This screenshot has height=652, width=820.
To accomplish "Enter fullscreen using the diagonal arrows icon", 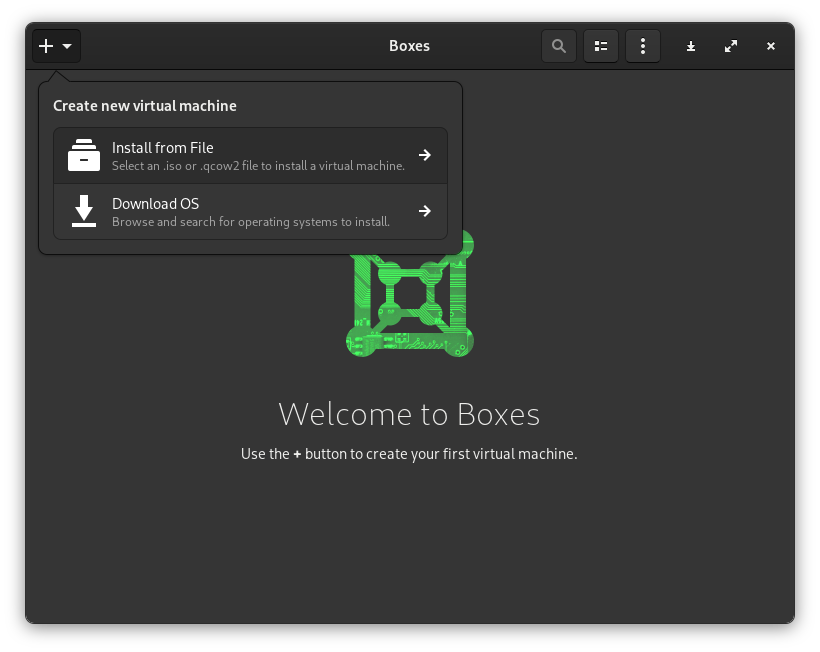I will click(731, 46).
